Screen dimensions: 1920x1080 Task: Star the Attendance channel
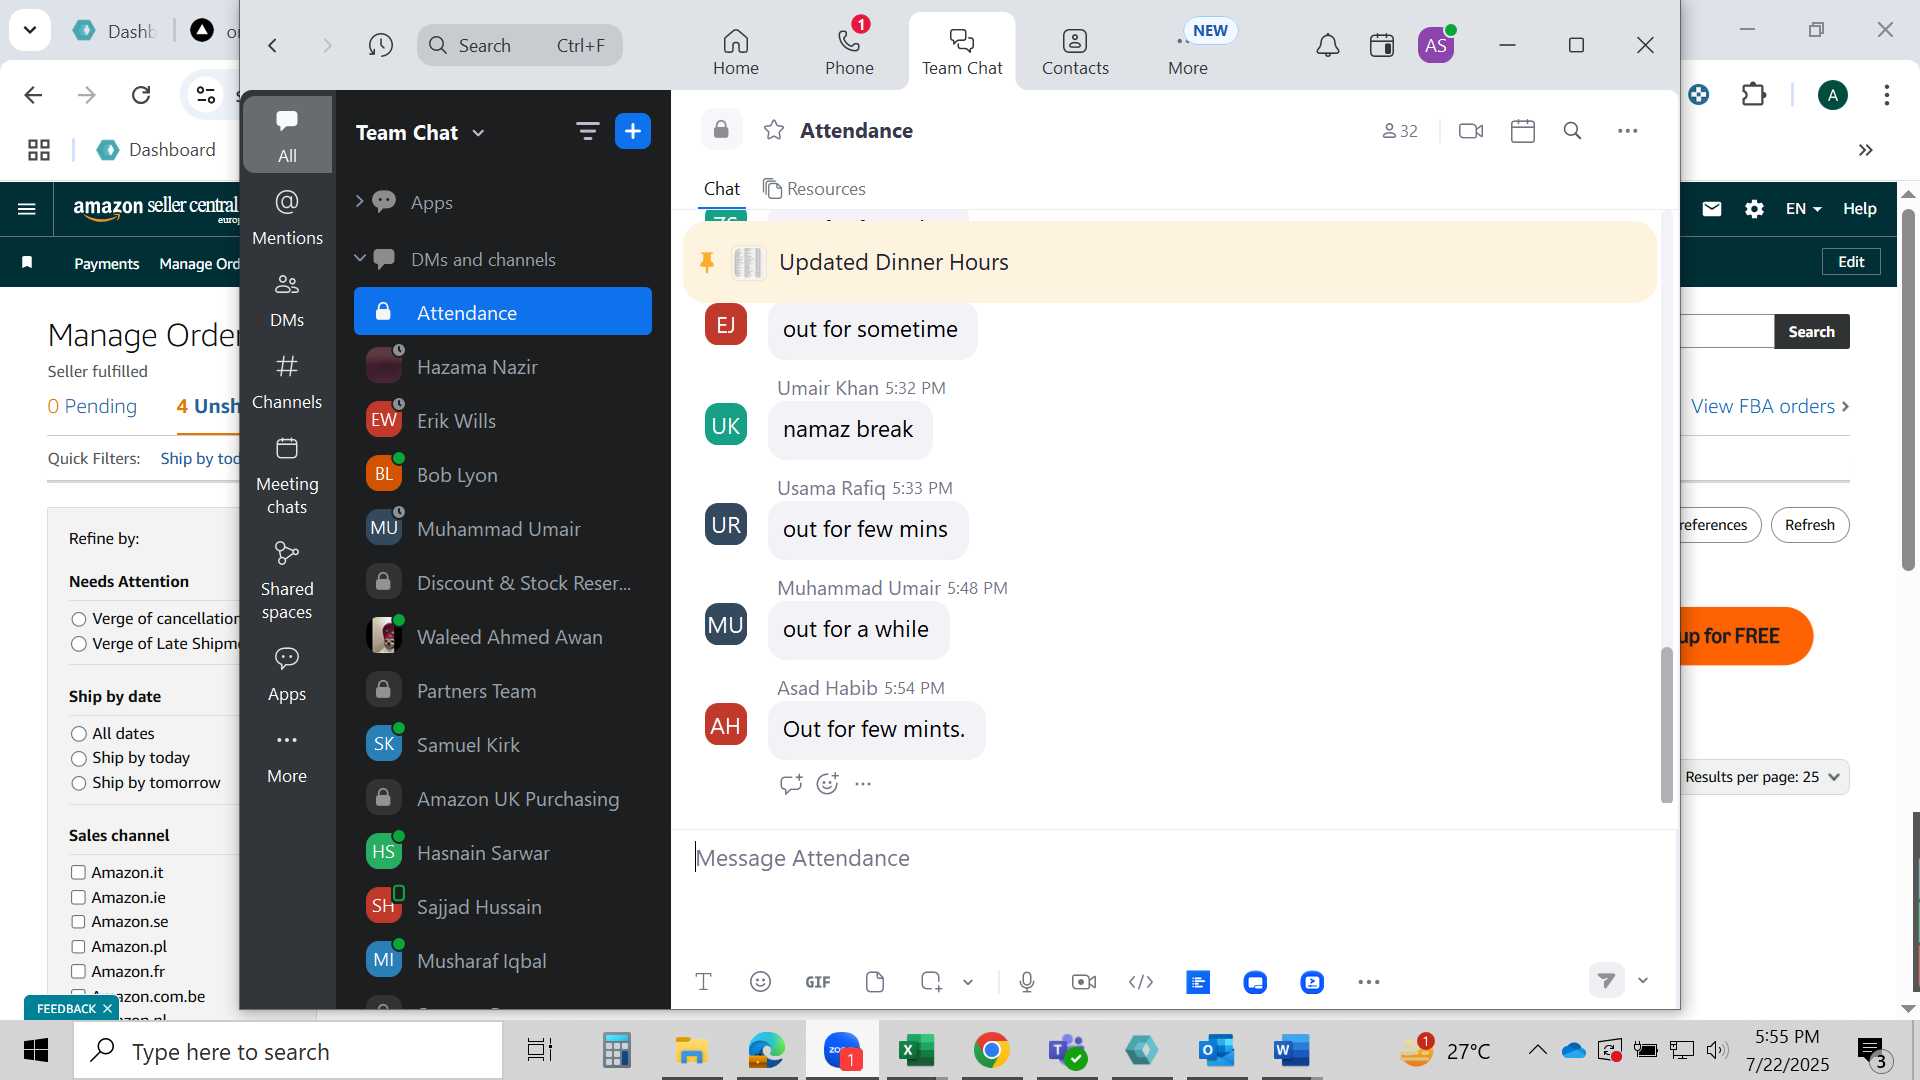pos(774,130)
